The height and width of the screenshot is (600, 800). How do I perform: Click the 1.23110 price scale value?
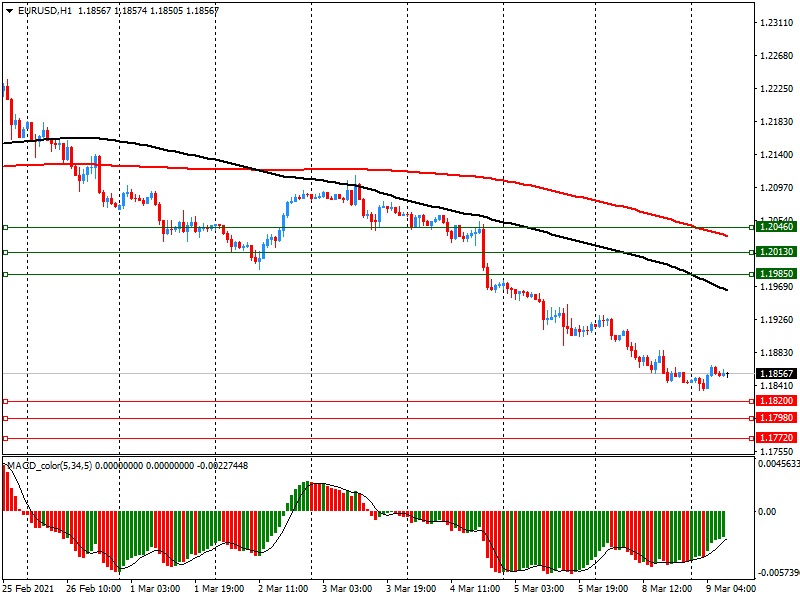(x=777, y=22)
